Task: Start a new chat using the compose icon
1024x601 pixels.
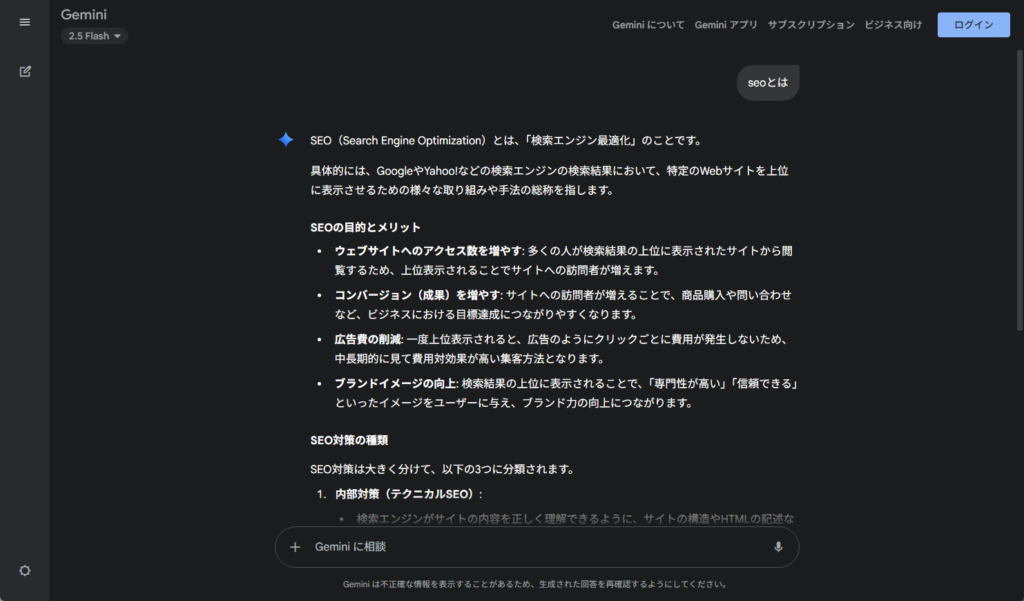Action: tap(24, 71)
